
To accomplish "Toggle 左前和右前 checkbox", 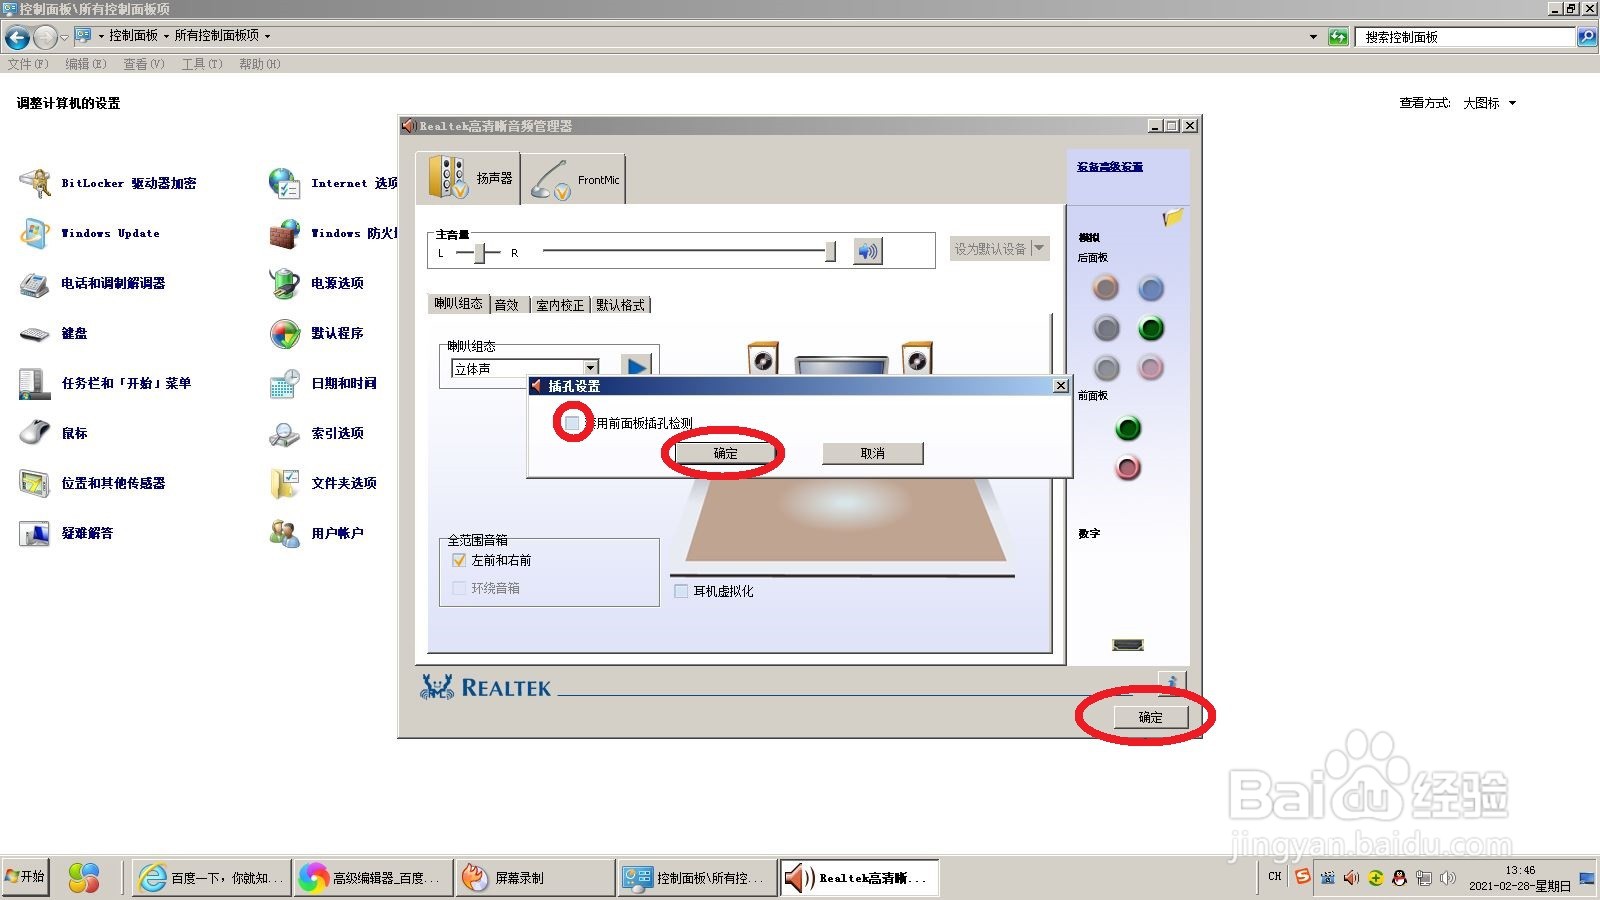I will [459, 560].
